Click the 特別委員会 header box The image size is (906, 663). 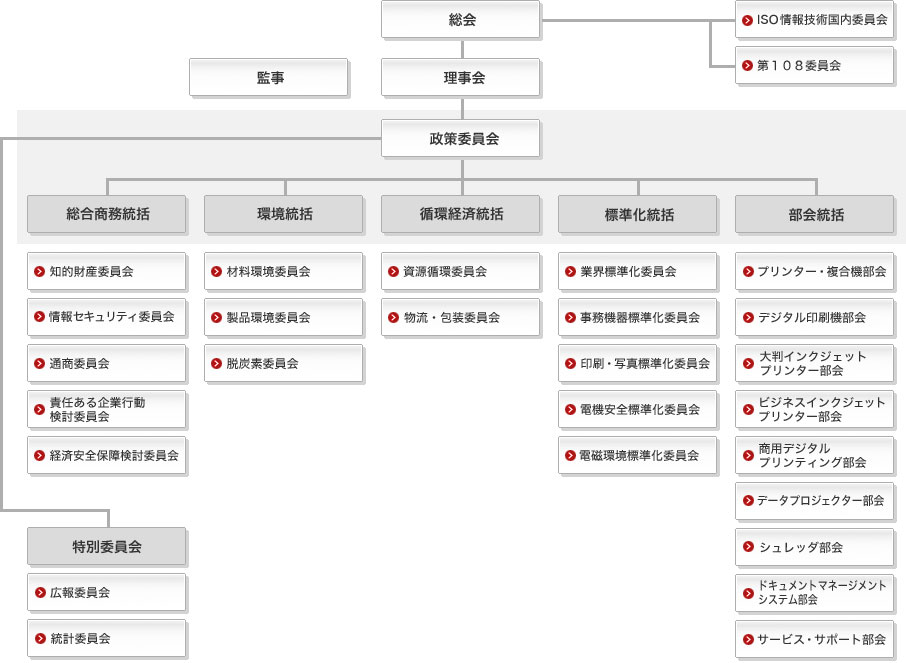click(106, 546)
